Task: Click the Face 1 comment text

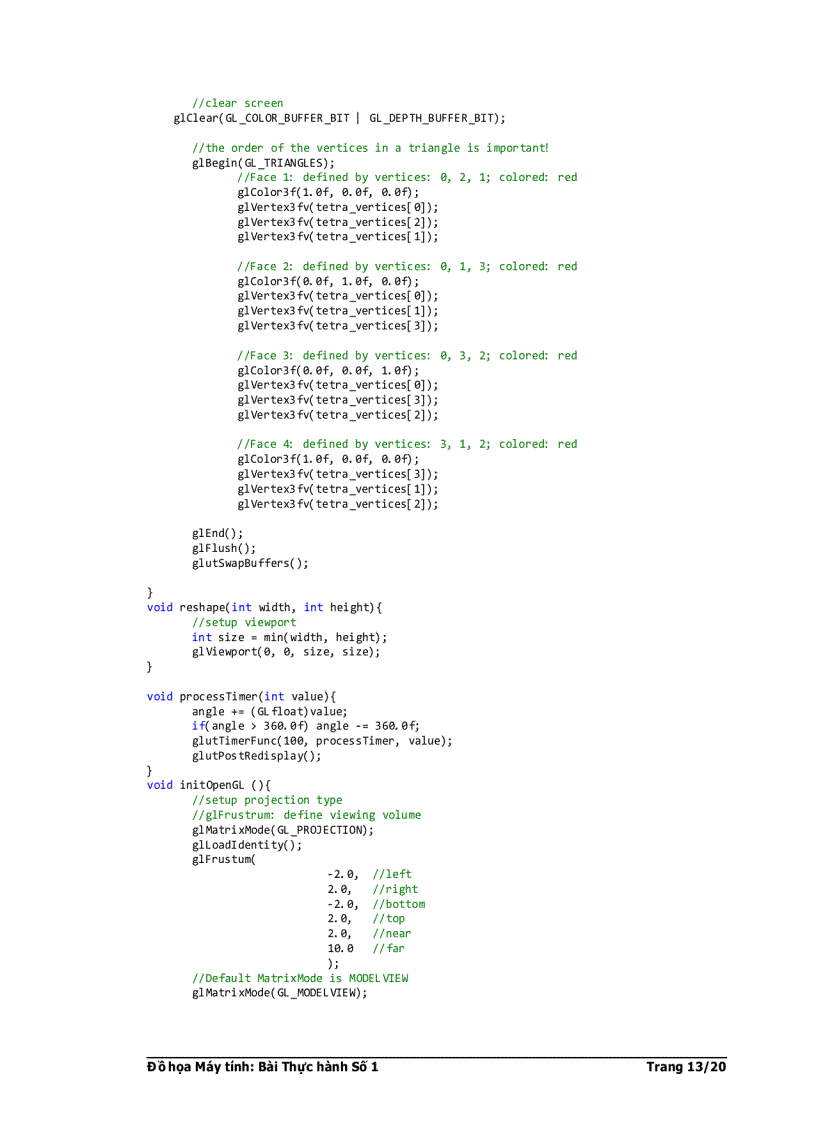Action: 406,177
